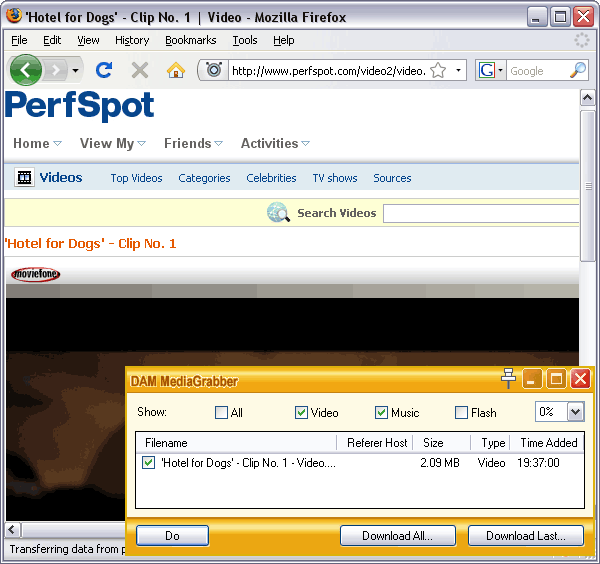The image size is (600, 564).
Task: Open the Edit menu
Action: (52, 40)
